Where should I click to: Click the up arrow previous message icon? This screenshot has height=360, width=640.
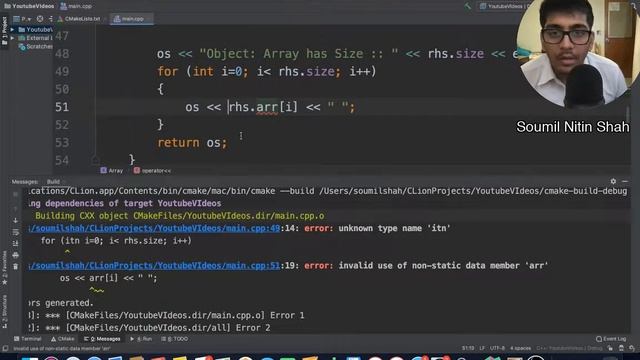[x=16, y=209]
